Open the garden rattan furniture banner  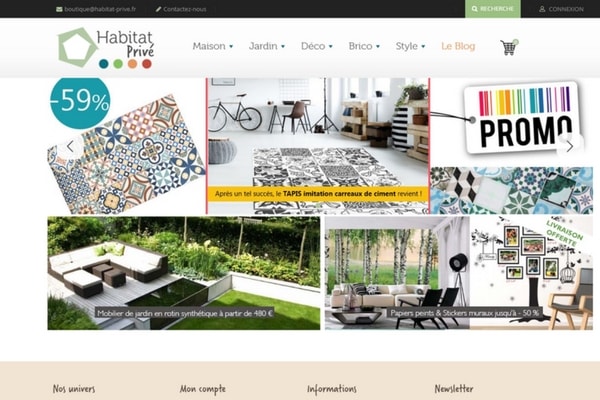184,273
